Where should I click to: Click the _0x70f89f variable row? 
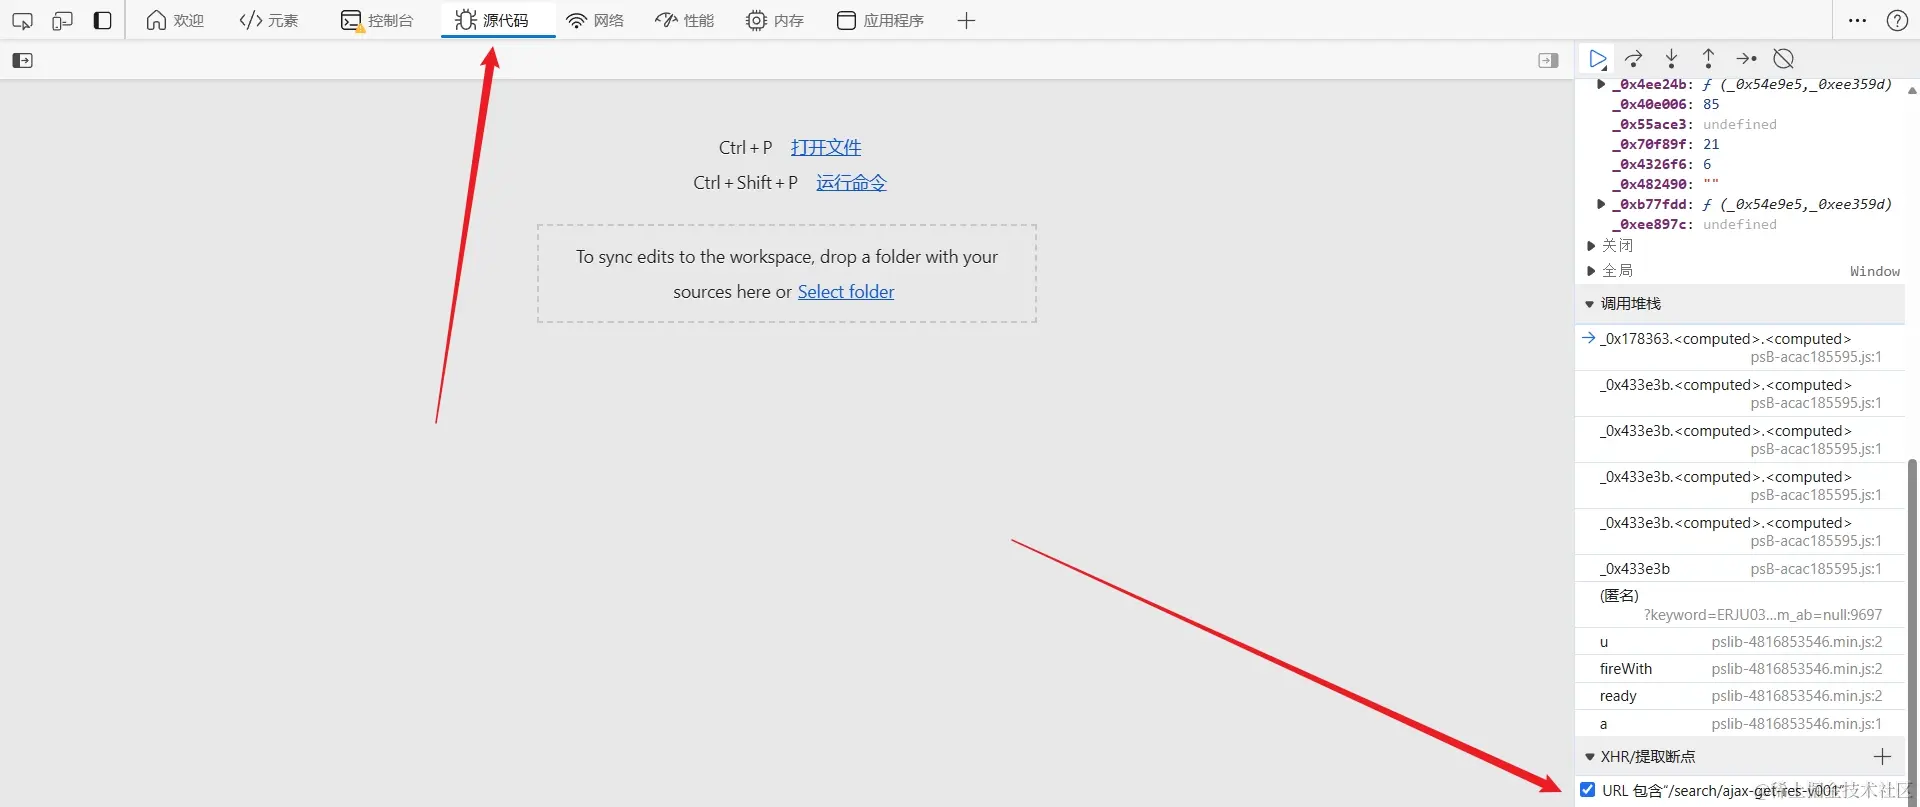1665,144
